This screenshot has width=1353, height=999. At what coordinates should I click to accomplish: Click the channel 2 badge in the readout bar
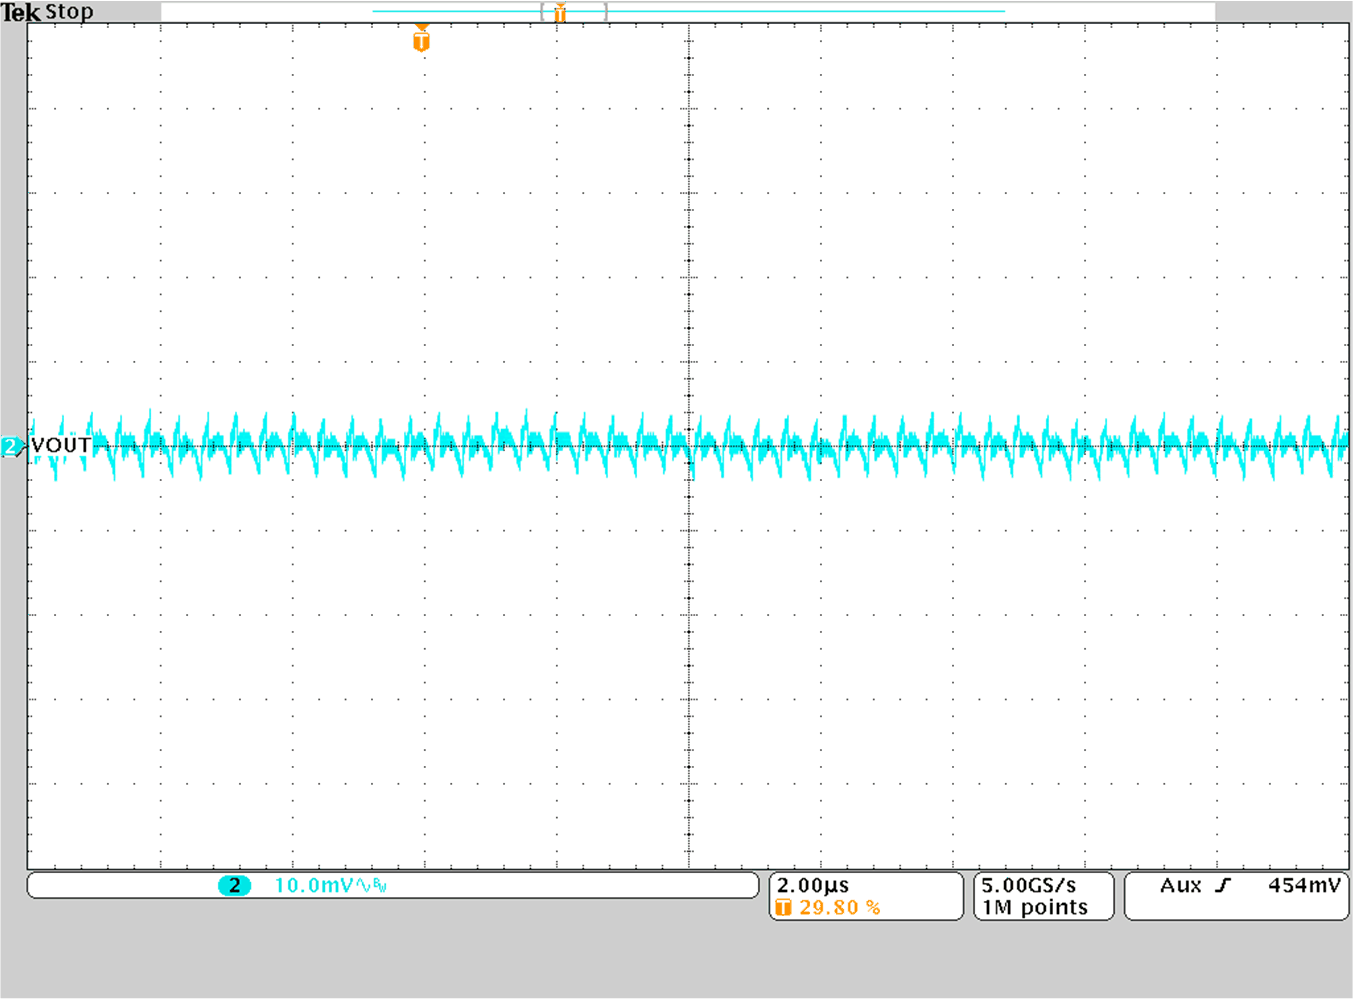tap(233, 885)
